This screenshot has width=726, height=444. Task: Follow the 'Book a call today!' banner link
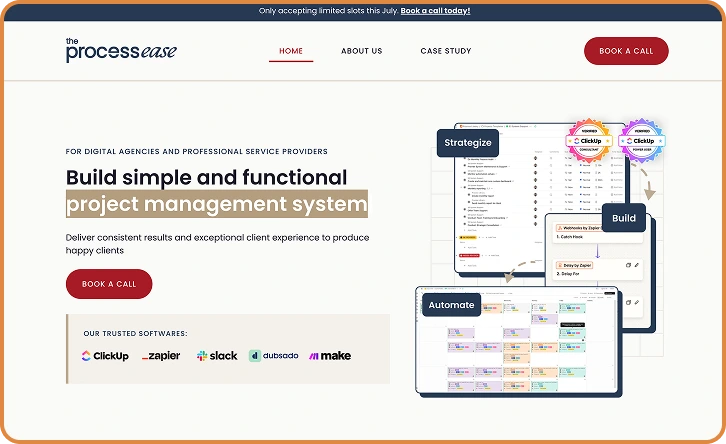click(x=435, y=11)
